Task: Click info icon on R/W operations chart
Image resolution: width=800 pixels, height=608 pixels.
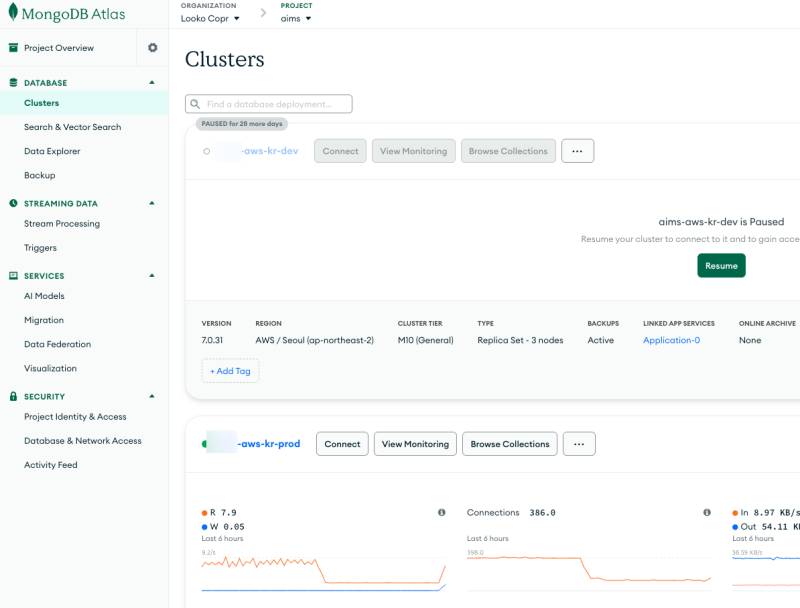Action: click(x=441, y=513)
